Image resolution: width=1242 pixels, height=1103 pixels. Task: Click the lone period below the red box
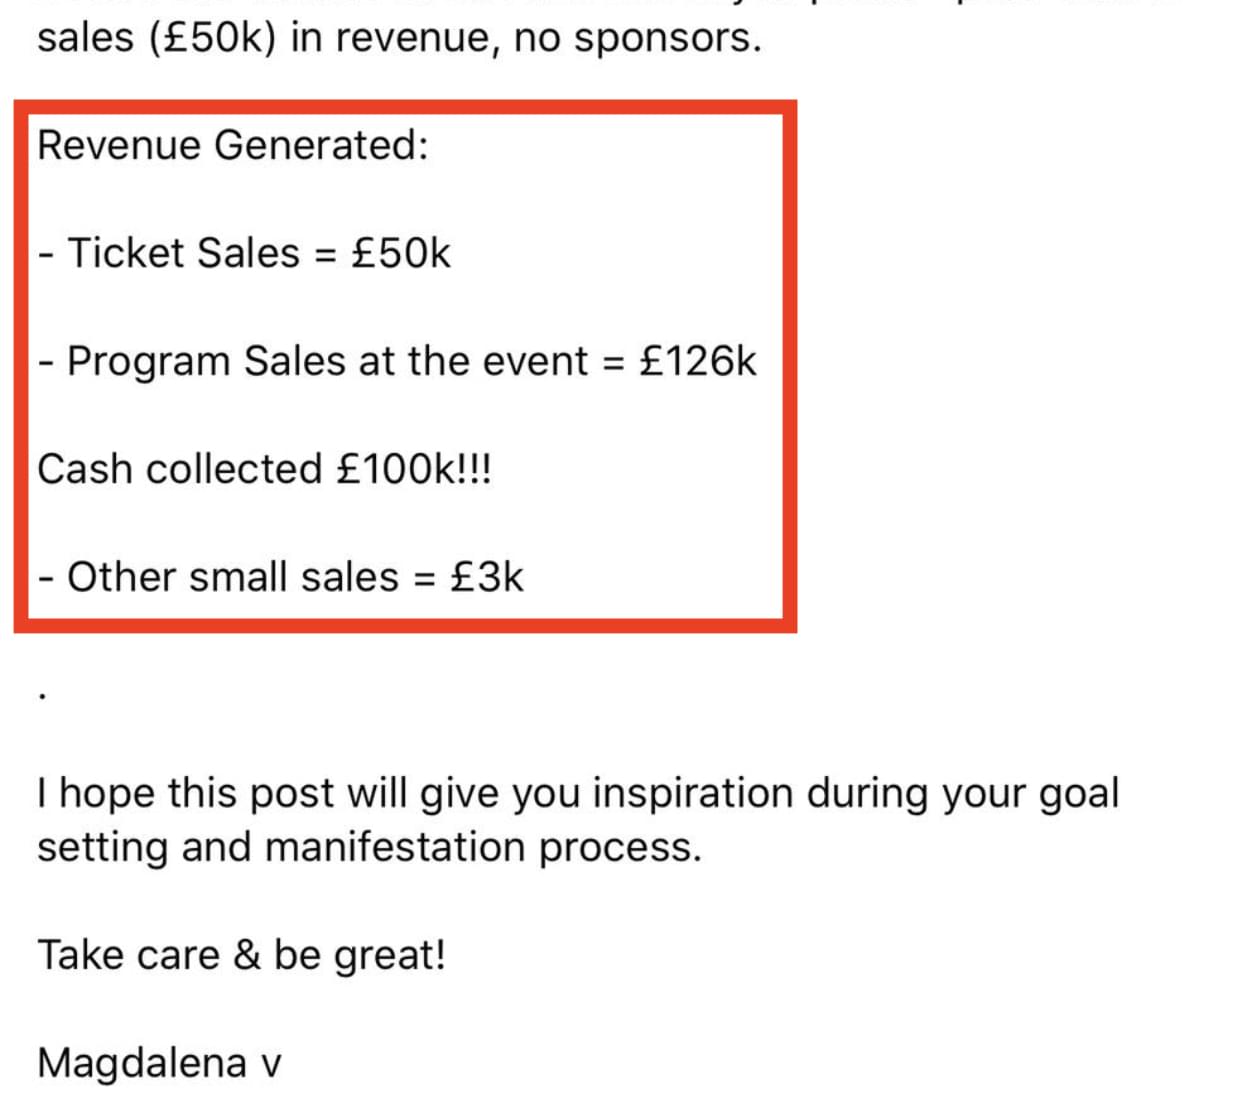pyautogui.click(x=41, y=697)
